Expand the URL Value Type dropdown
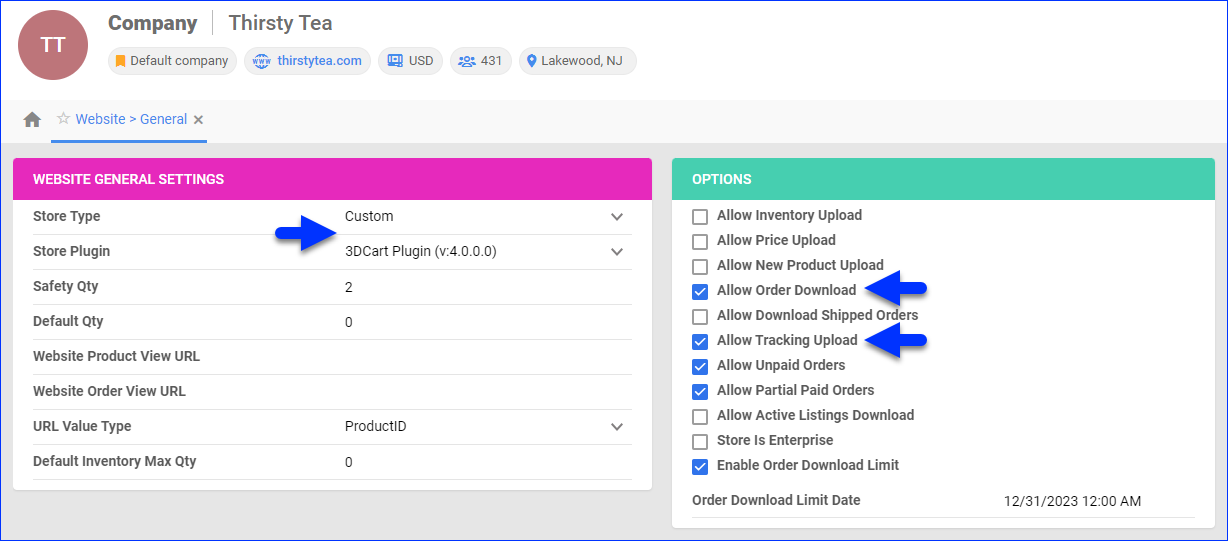Image resolution: width=1228 pixels, height=541 pixels. (x=616, y=427)
